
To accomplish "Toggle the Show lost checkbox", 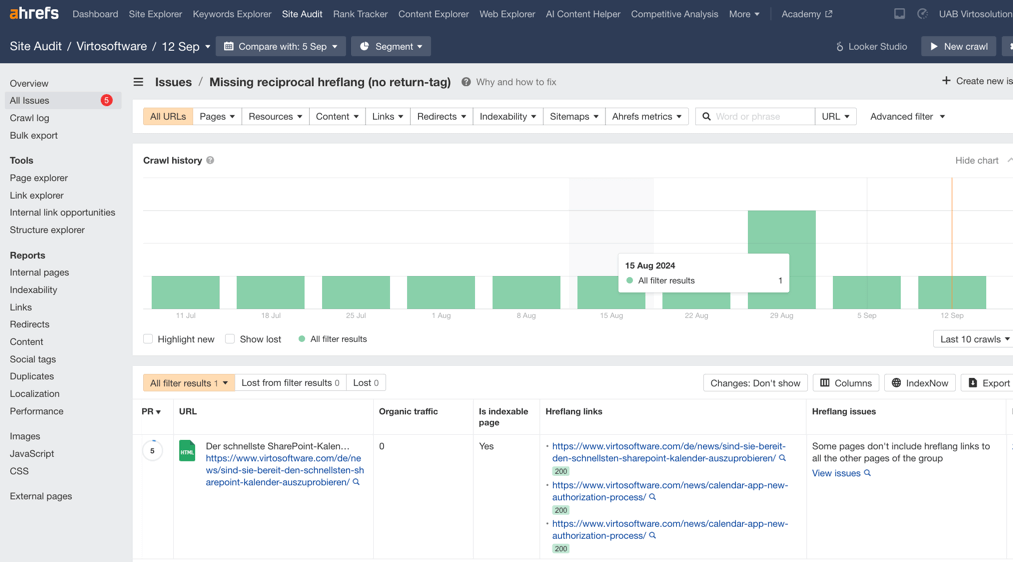I will pos(230,339).
